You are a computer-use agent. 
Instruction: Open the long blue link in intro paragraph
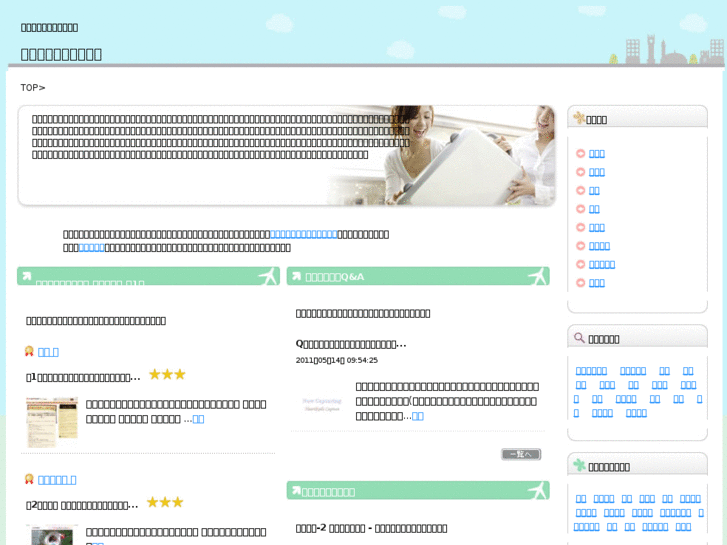304,234
